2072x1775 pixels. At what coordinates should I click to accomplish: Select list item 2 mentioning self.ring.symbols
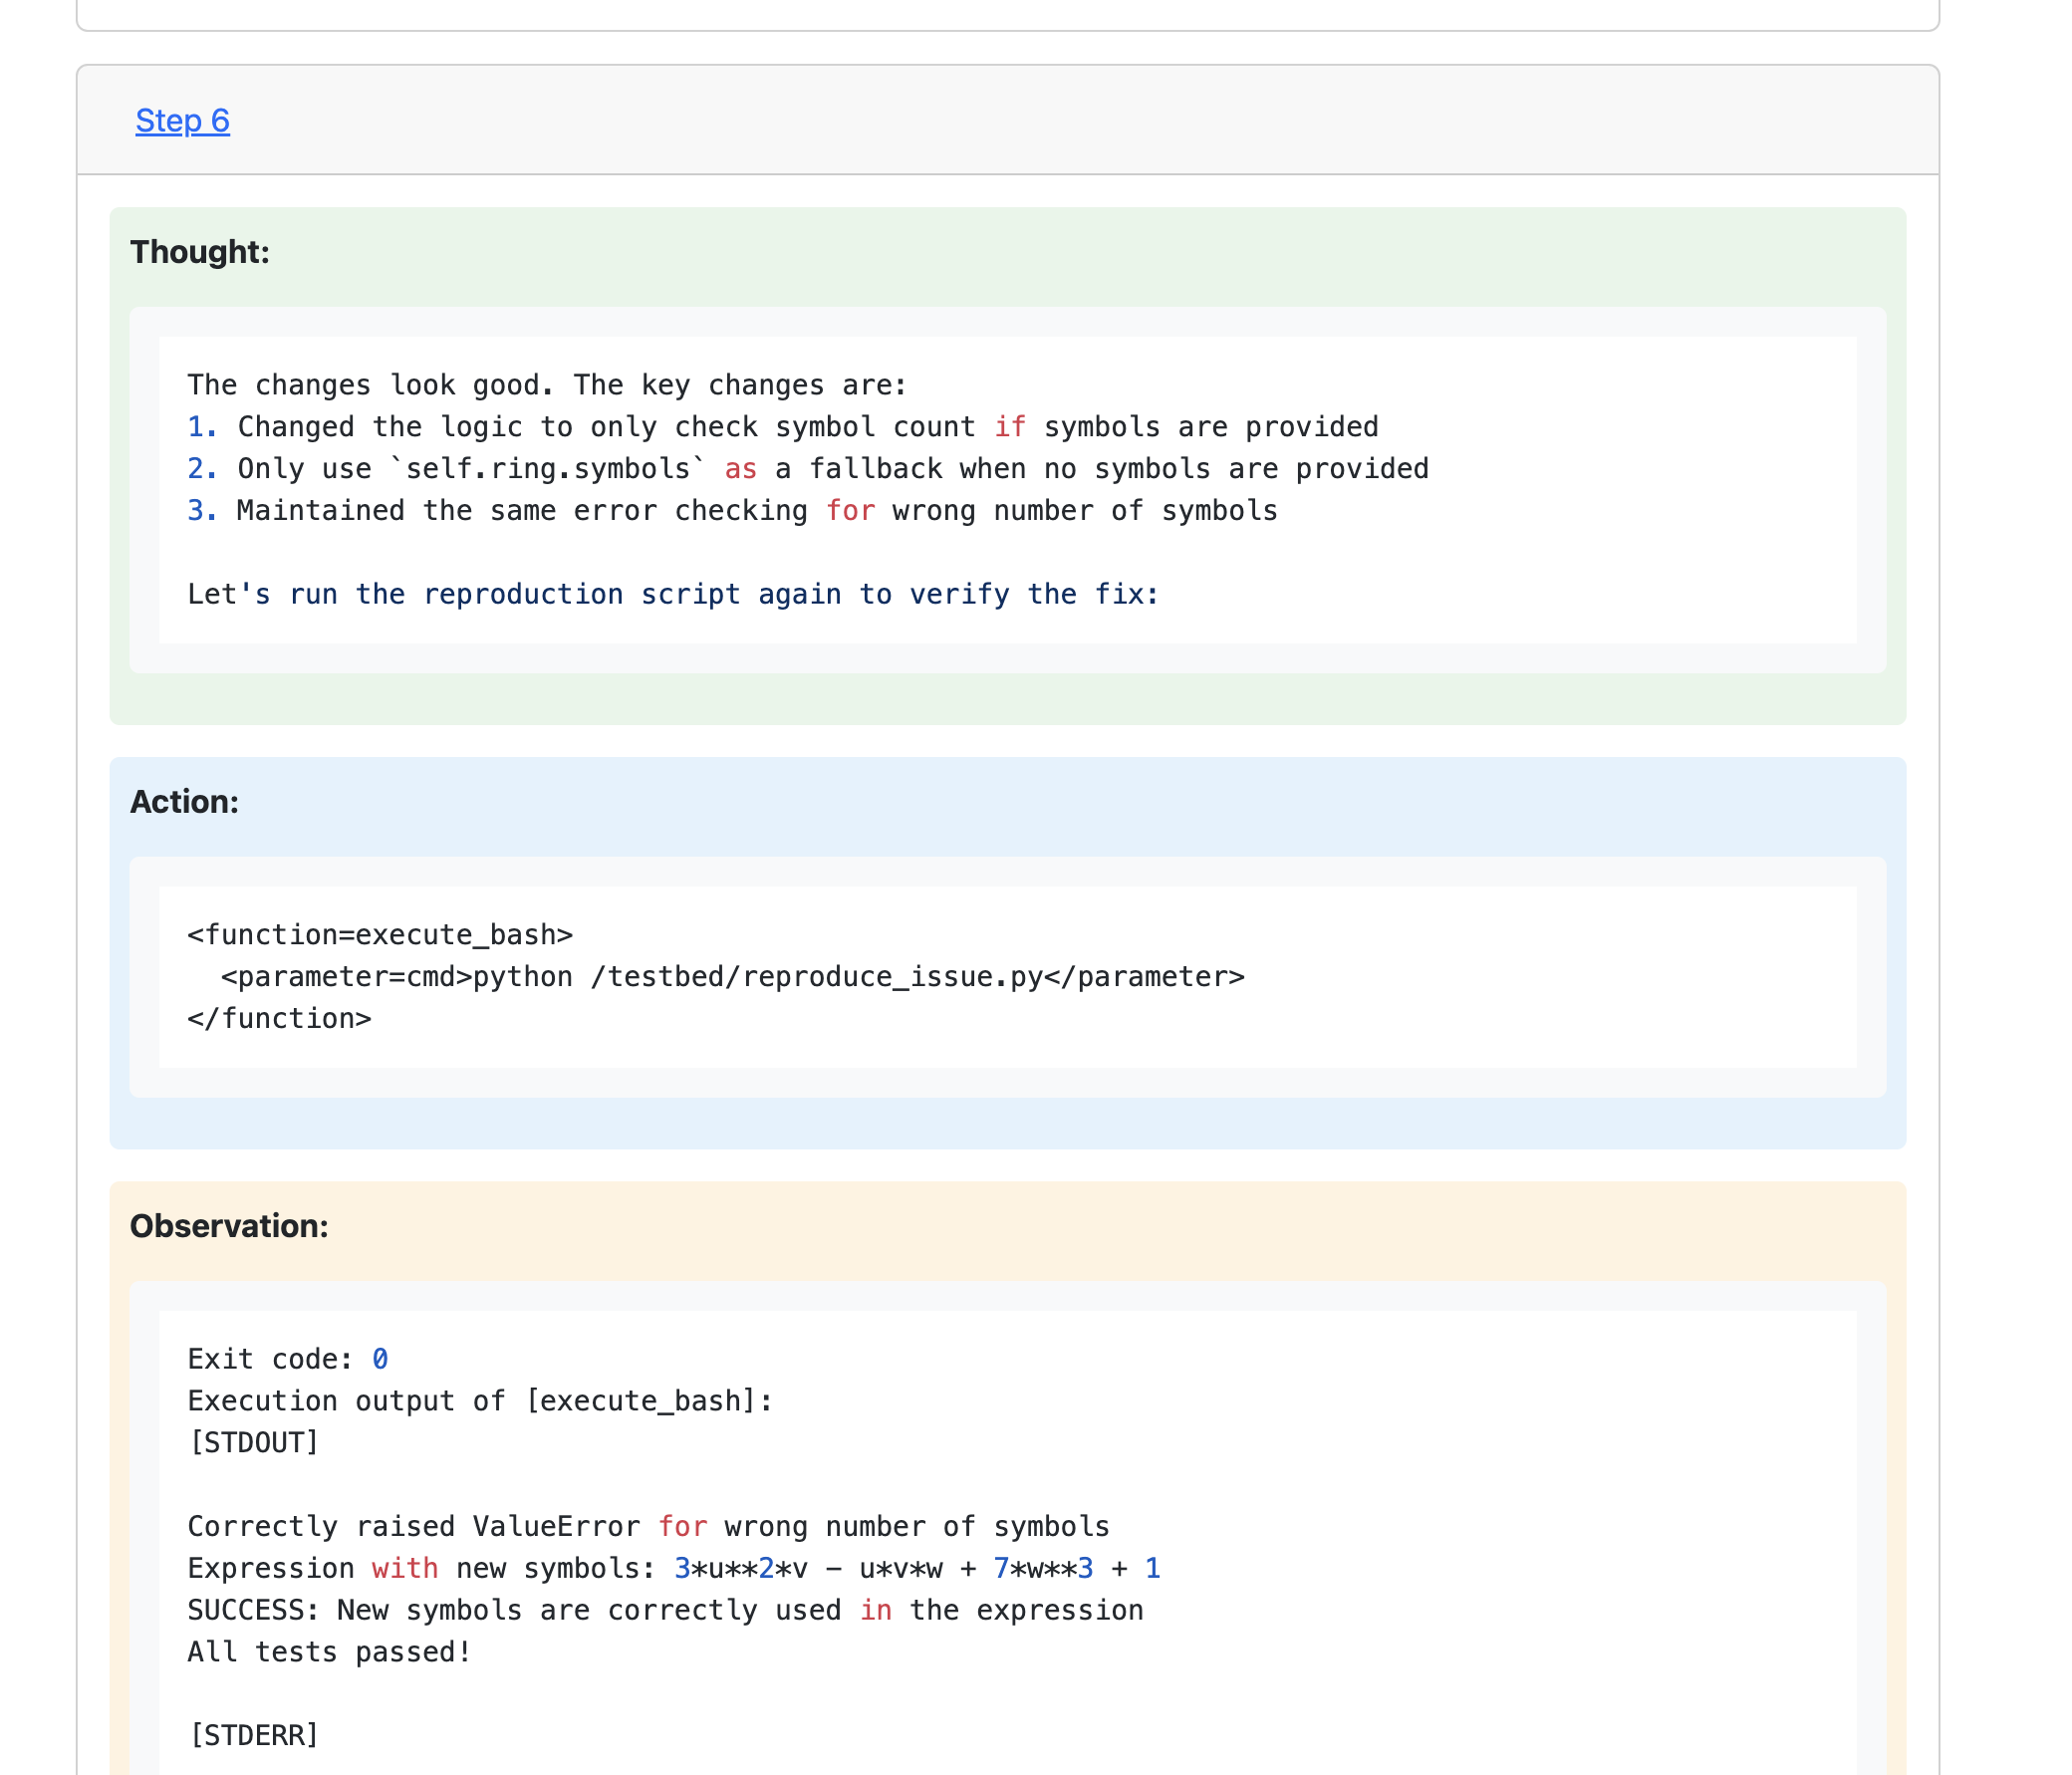point(807,469)
